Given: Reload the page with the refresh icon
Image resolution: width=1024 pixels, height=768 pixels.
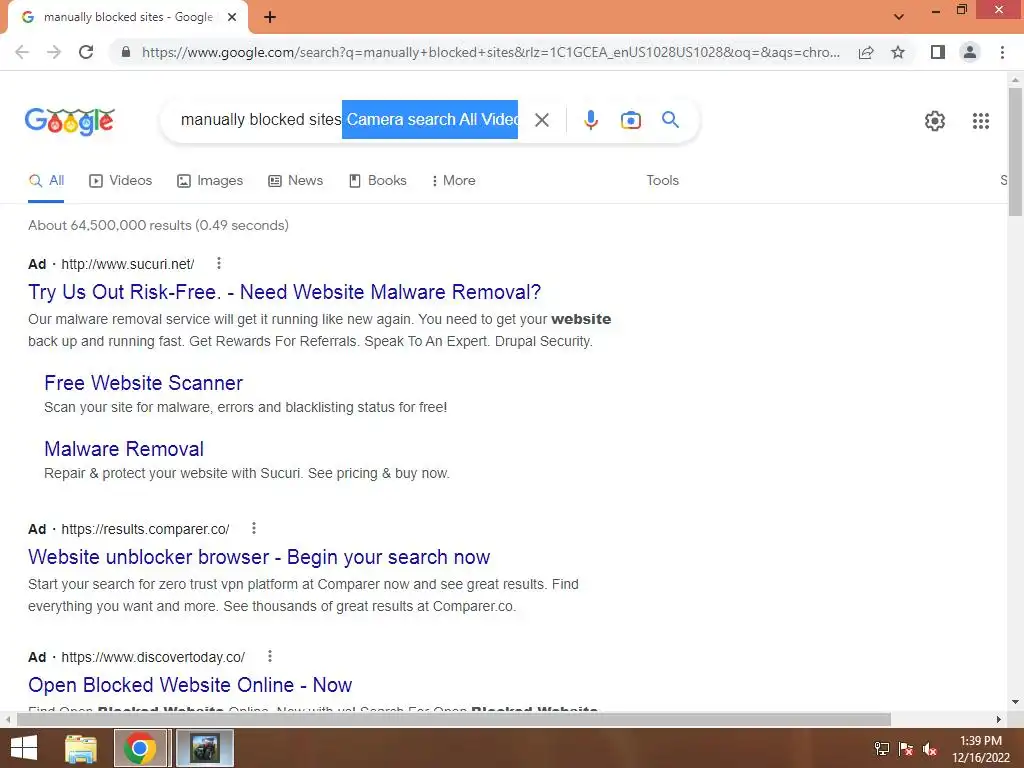Looking at the screenshot, I should [x=86, y=52].
